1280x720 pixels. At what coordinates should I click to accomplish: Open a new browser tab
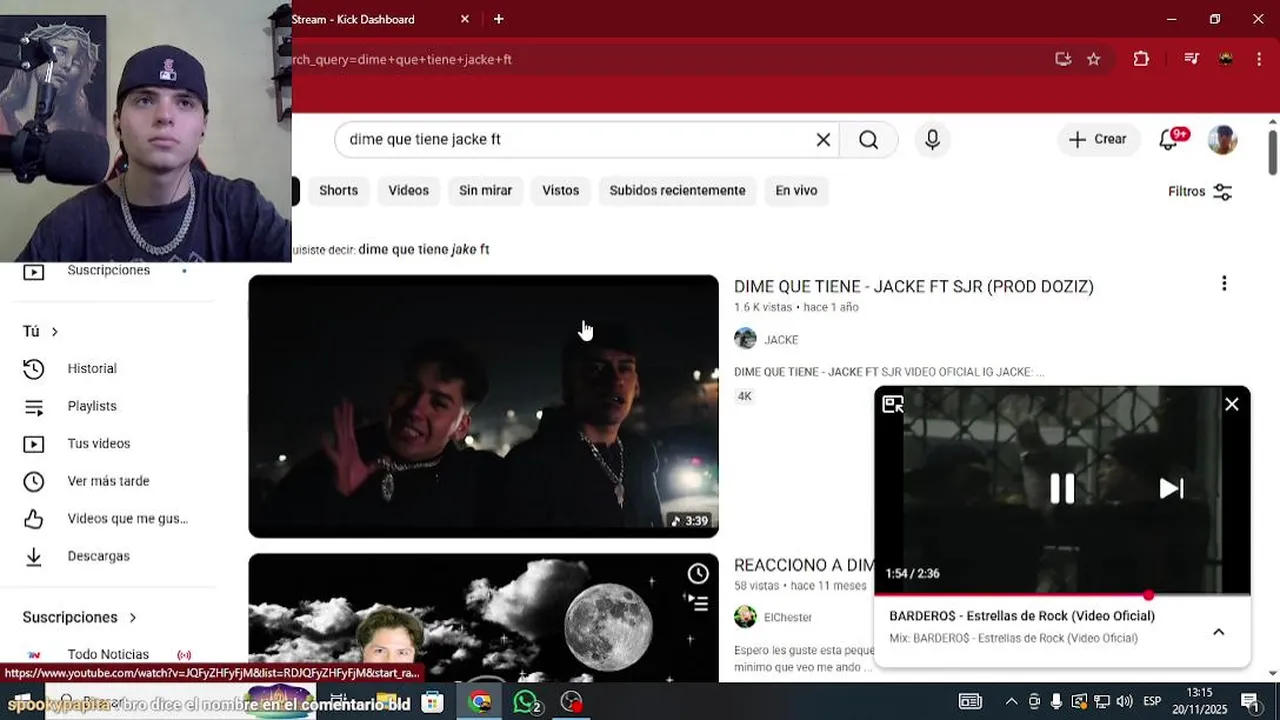(x=498, y=19)
